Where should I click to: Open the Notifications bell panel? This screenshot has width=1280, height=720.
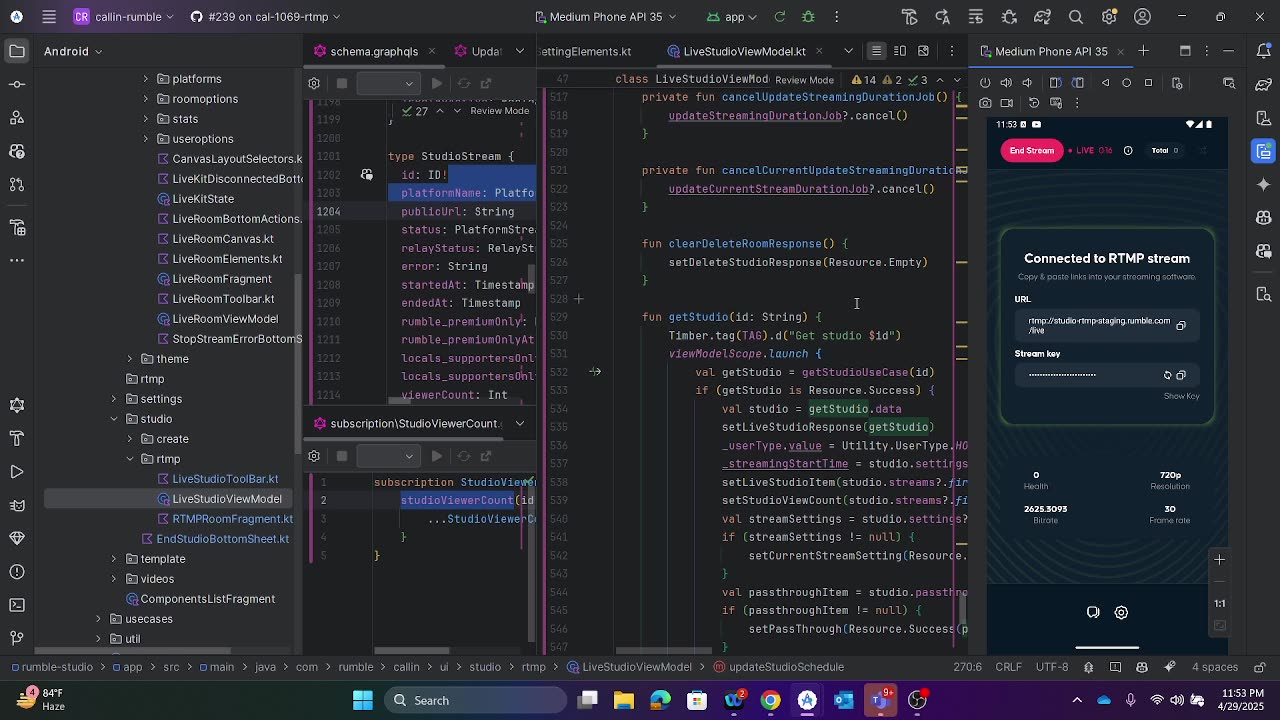[1264, 51]
